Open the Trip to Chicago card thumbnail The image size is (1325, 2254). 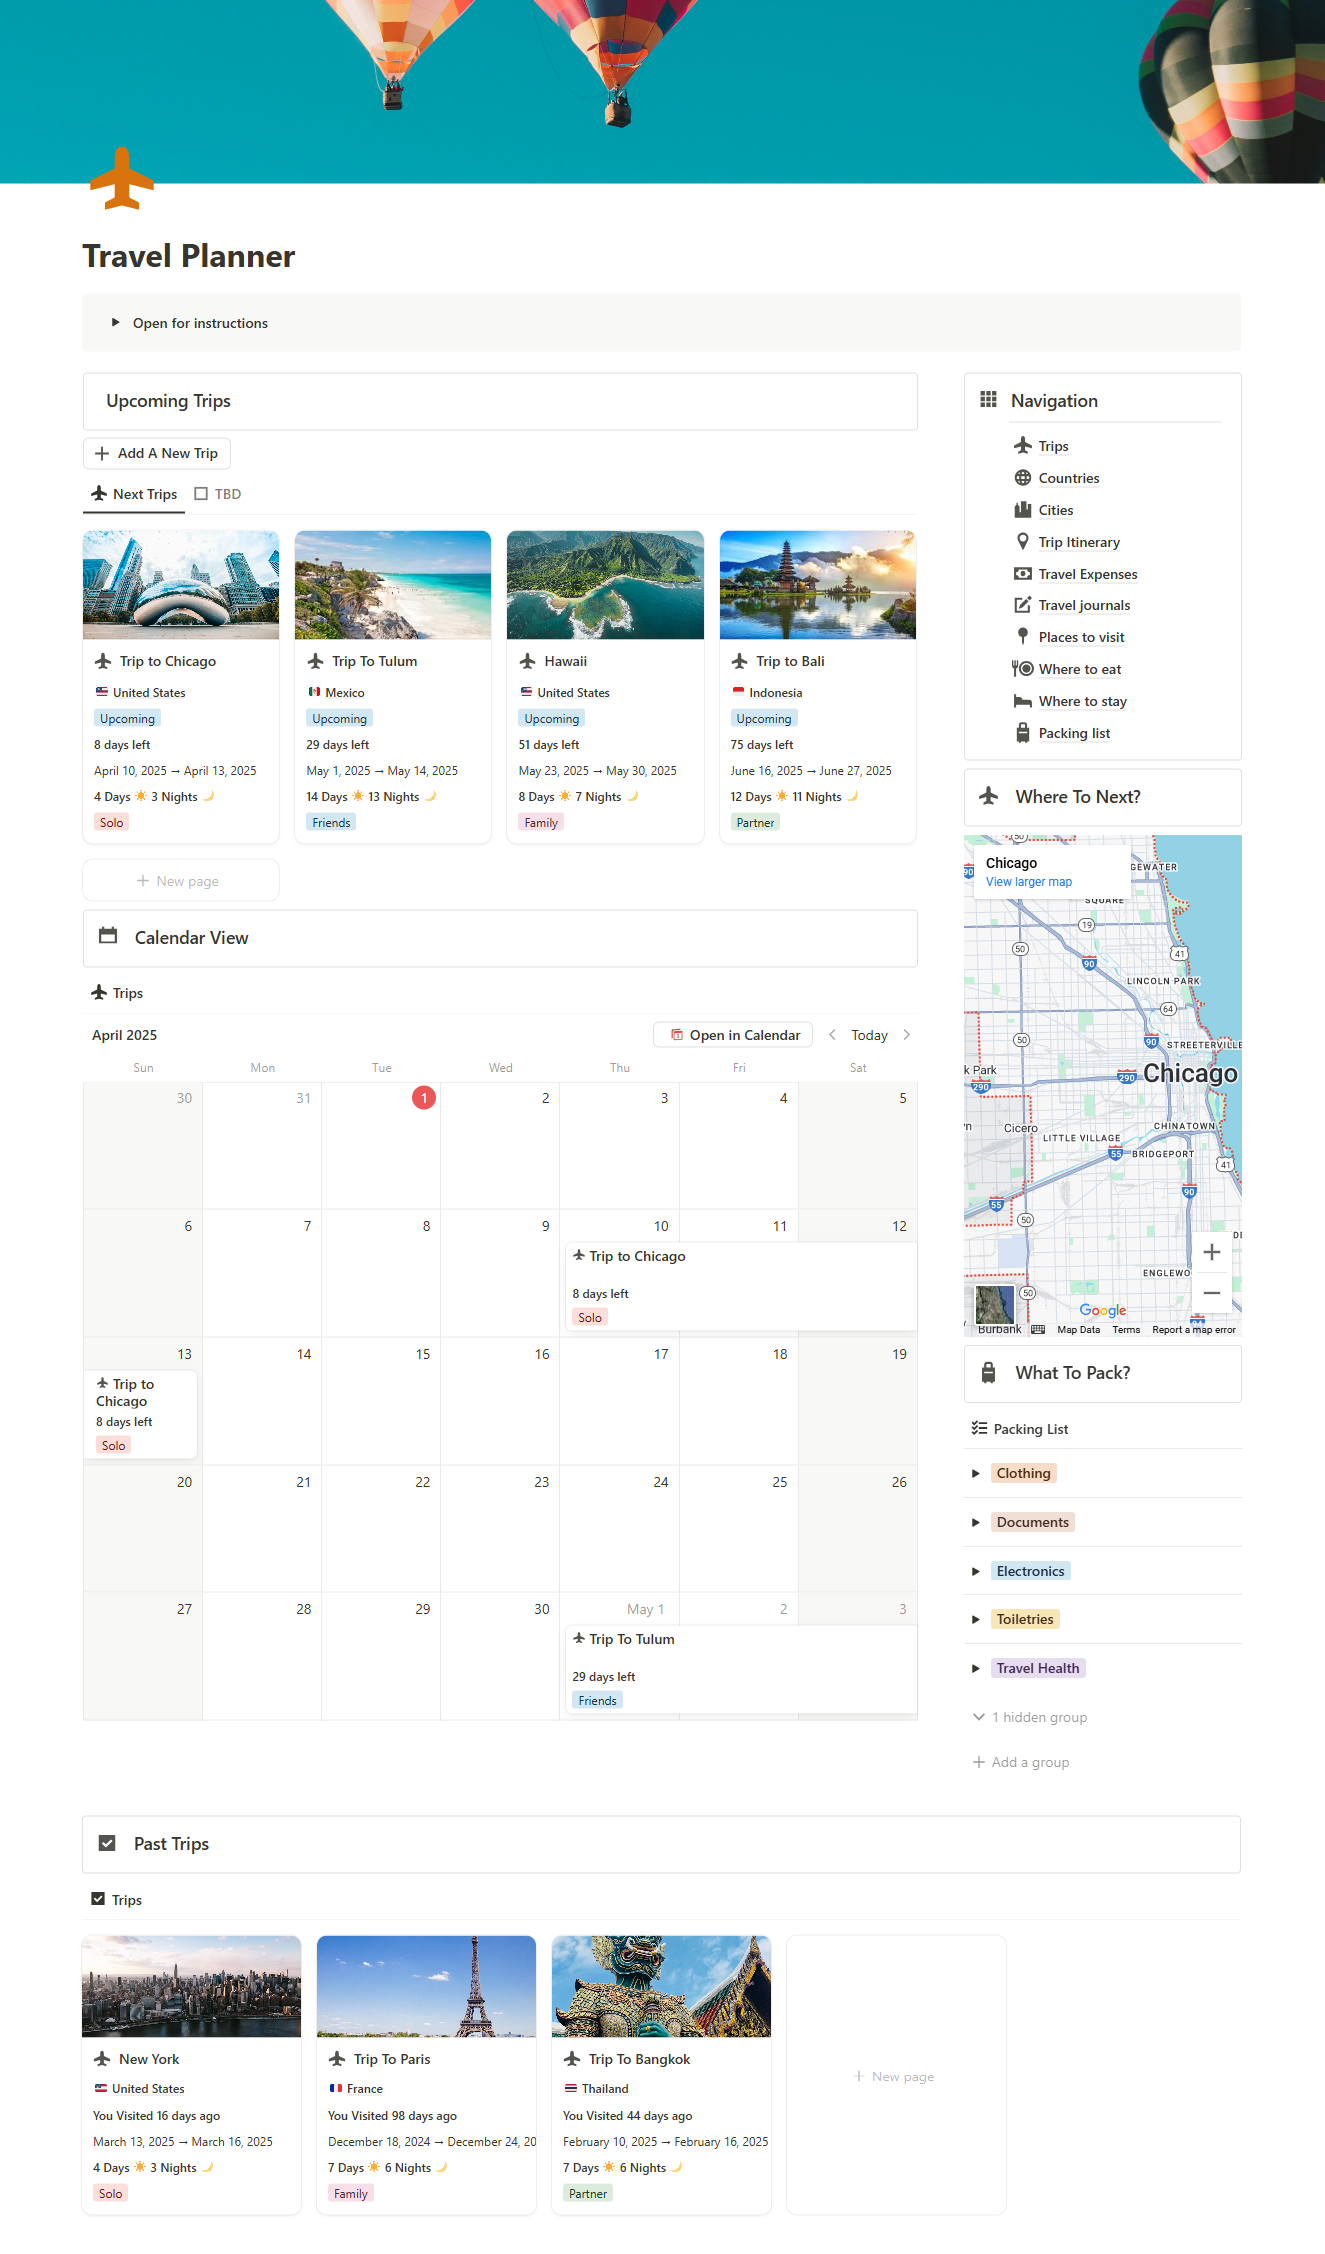(181, 585)
